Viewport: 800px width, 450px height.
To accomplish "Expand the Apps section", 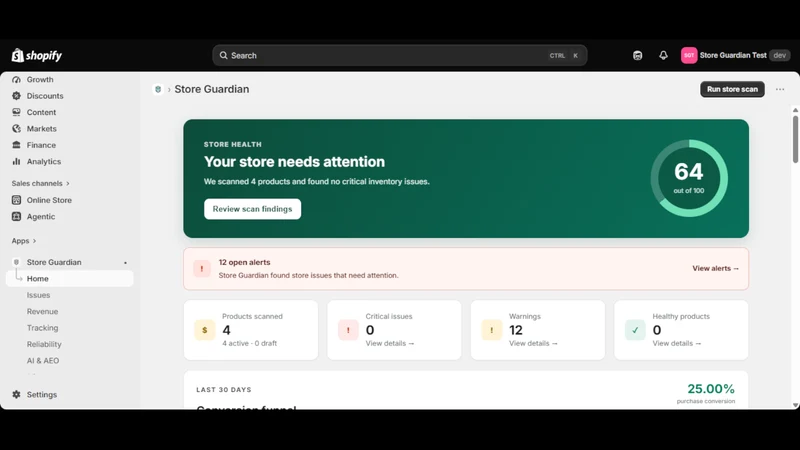I will 24,241.
